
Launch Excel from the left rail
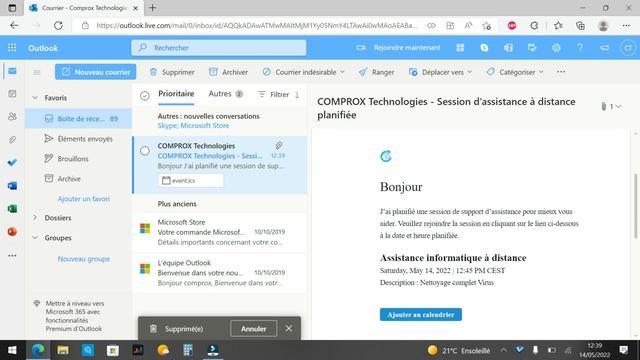tap(12, 209)
